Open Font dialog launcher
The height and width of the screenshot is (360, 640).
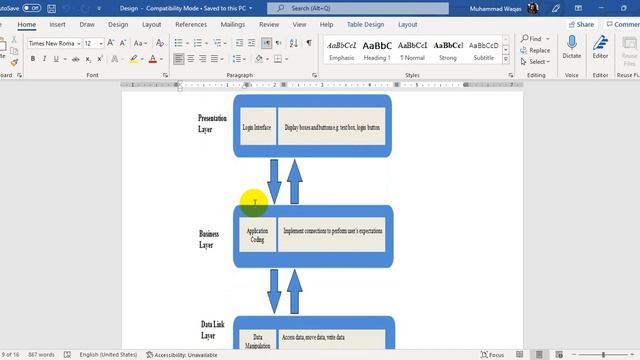[x=165, y=75]
